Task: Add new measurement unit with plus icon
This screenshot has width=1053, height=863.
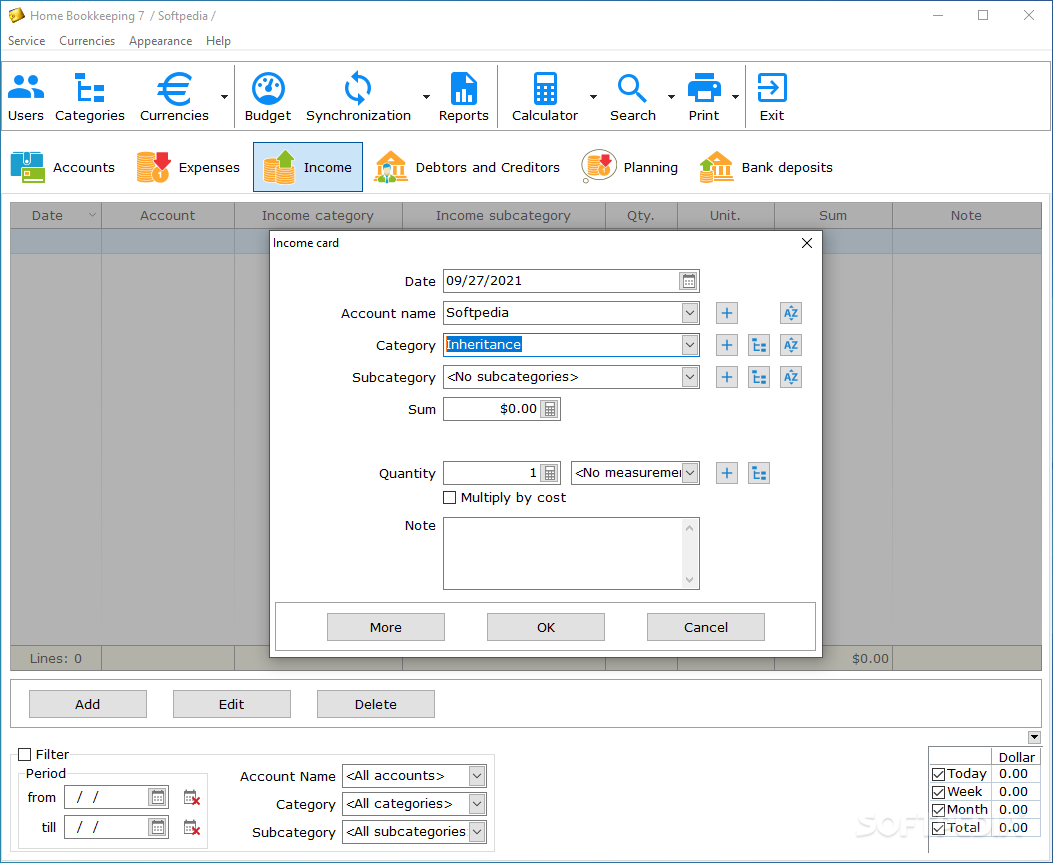Action: 727,473
